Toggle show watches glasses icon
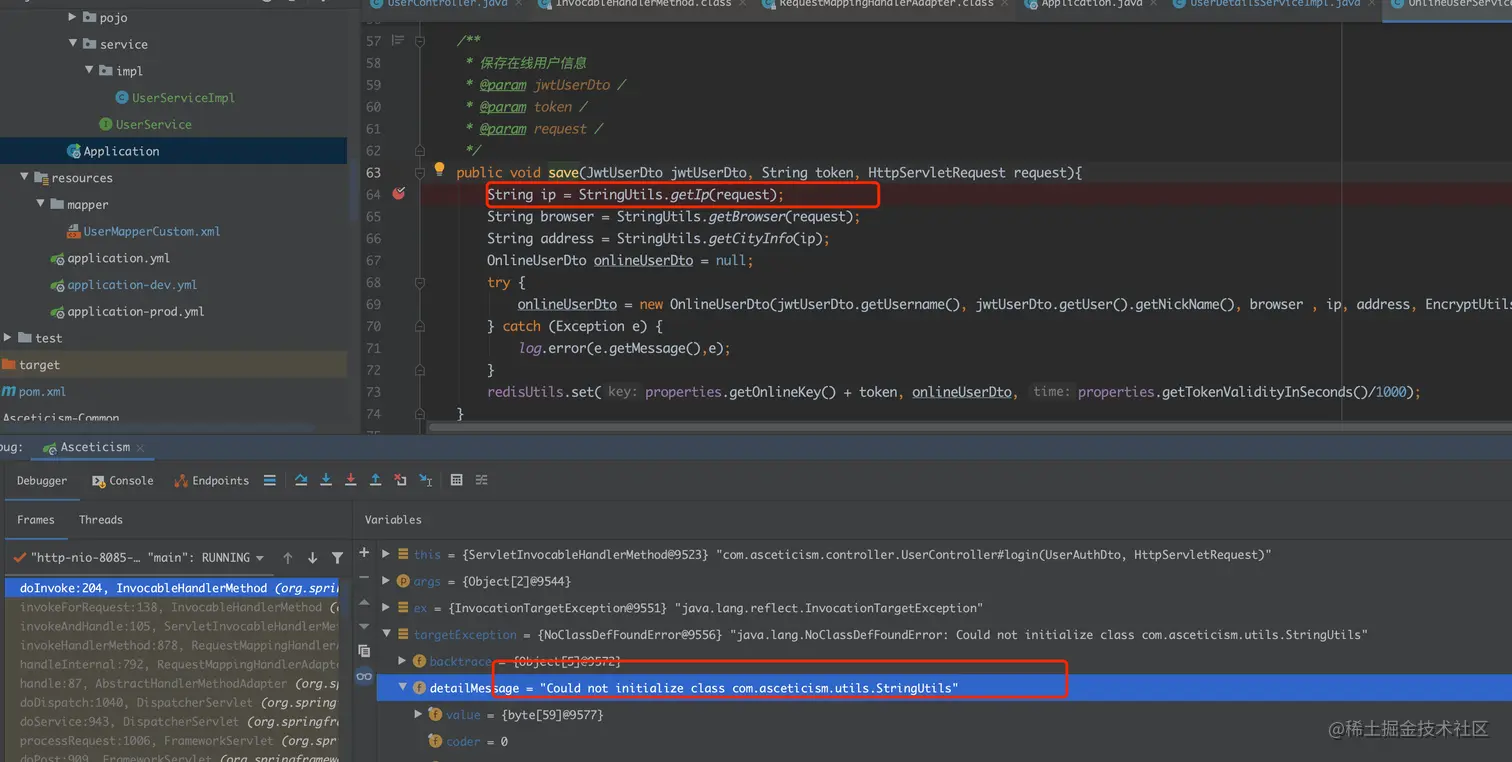The width and height of the screenshot is (1512, 762). [x=364, y=676]
